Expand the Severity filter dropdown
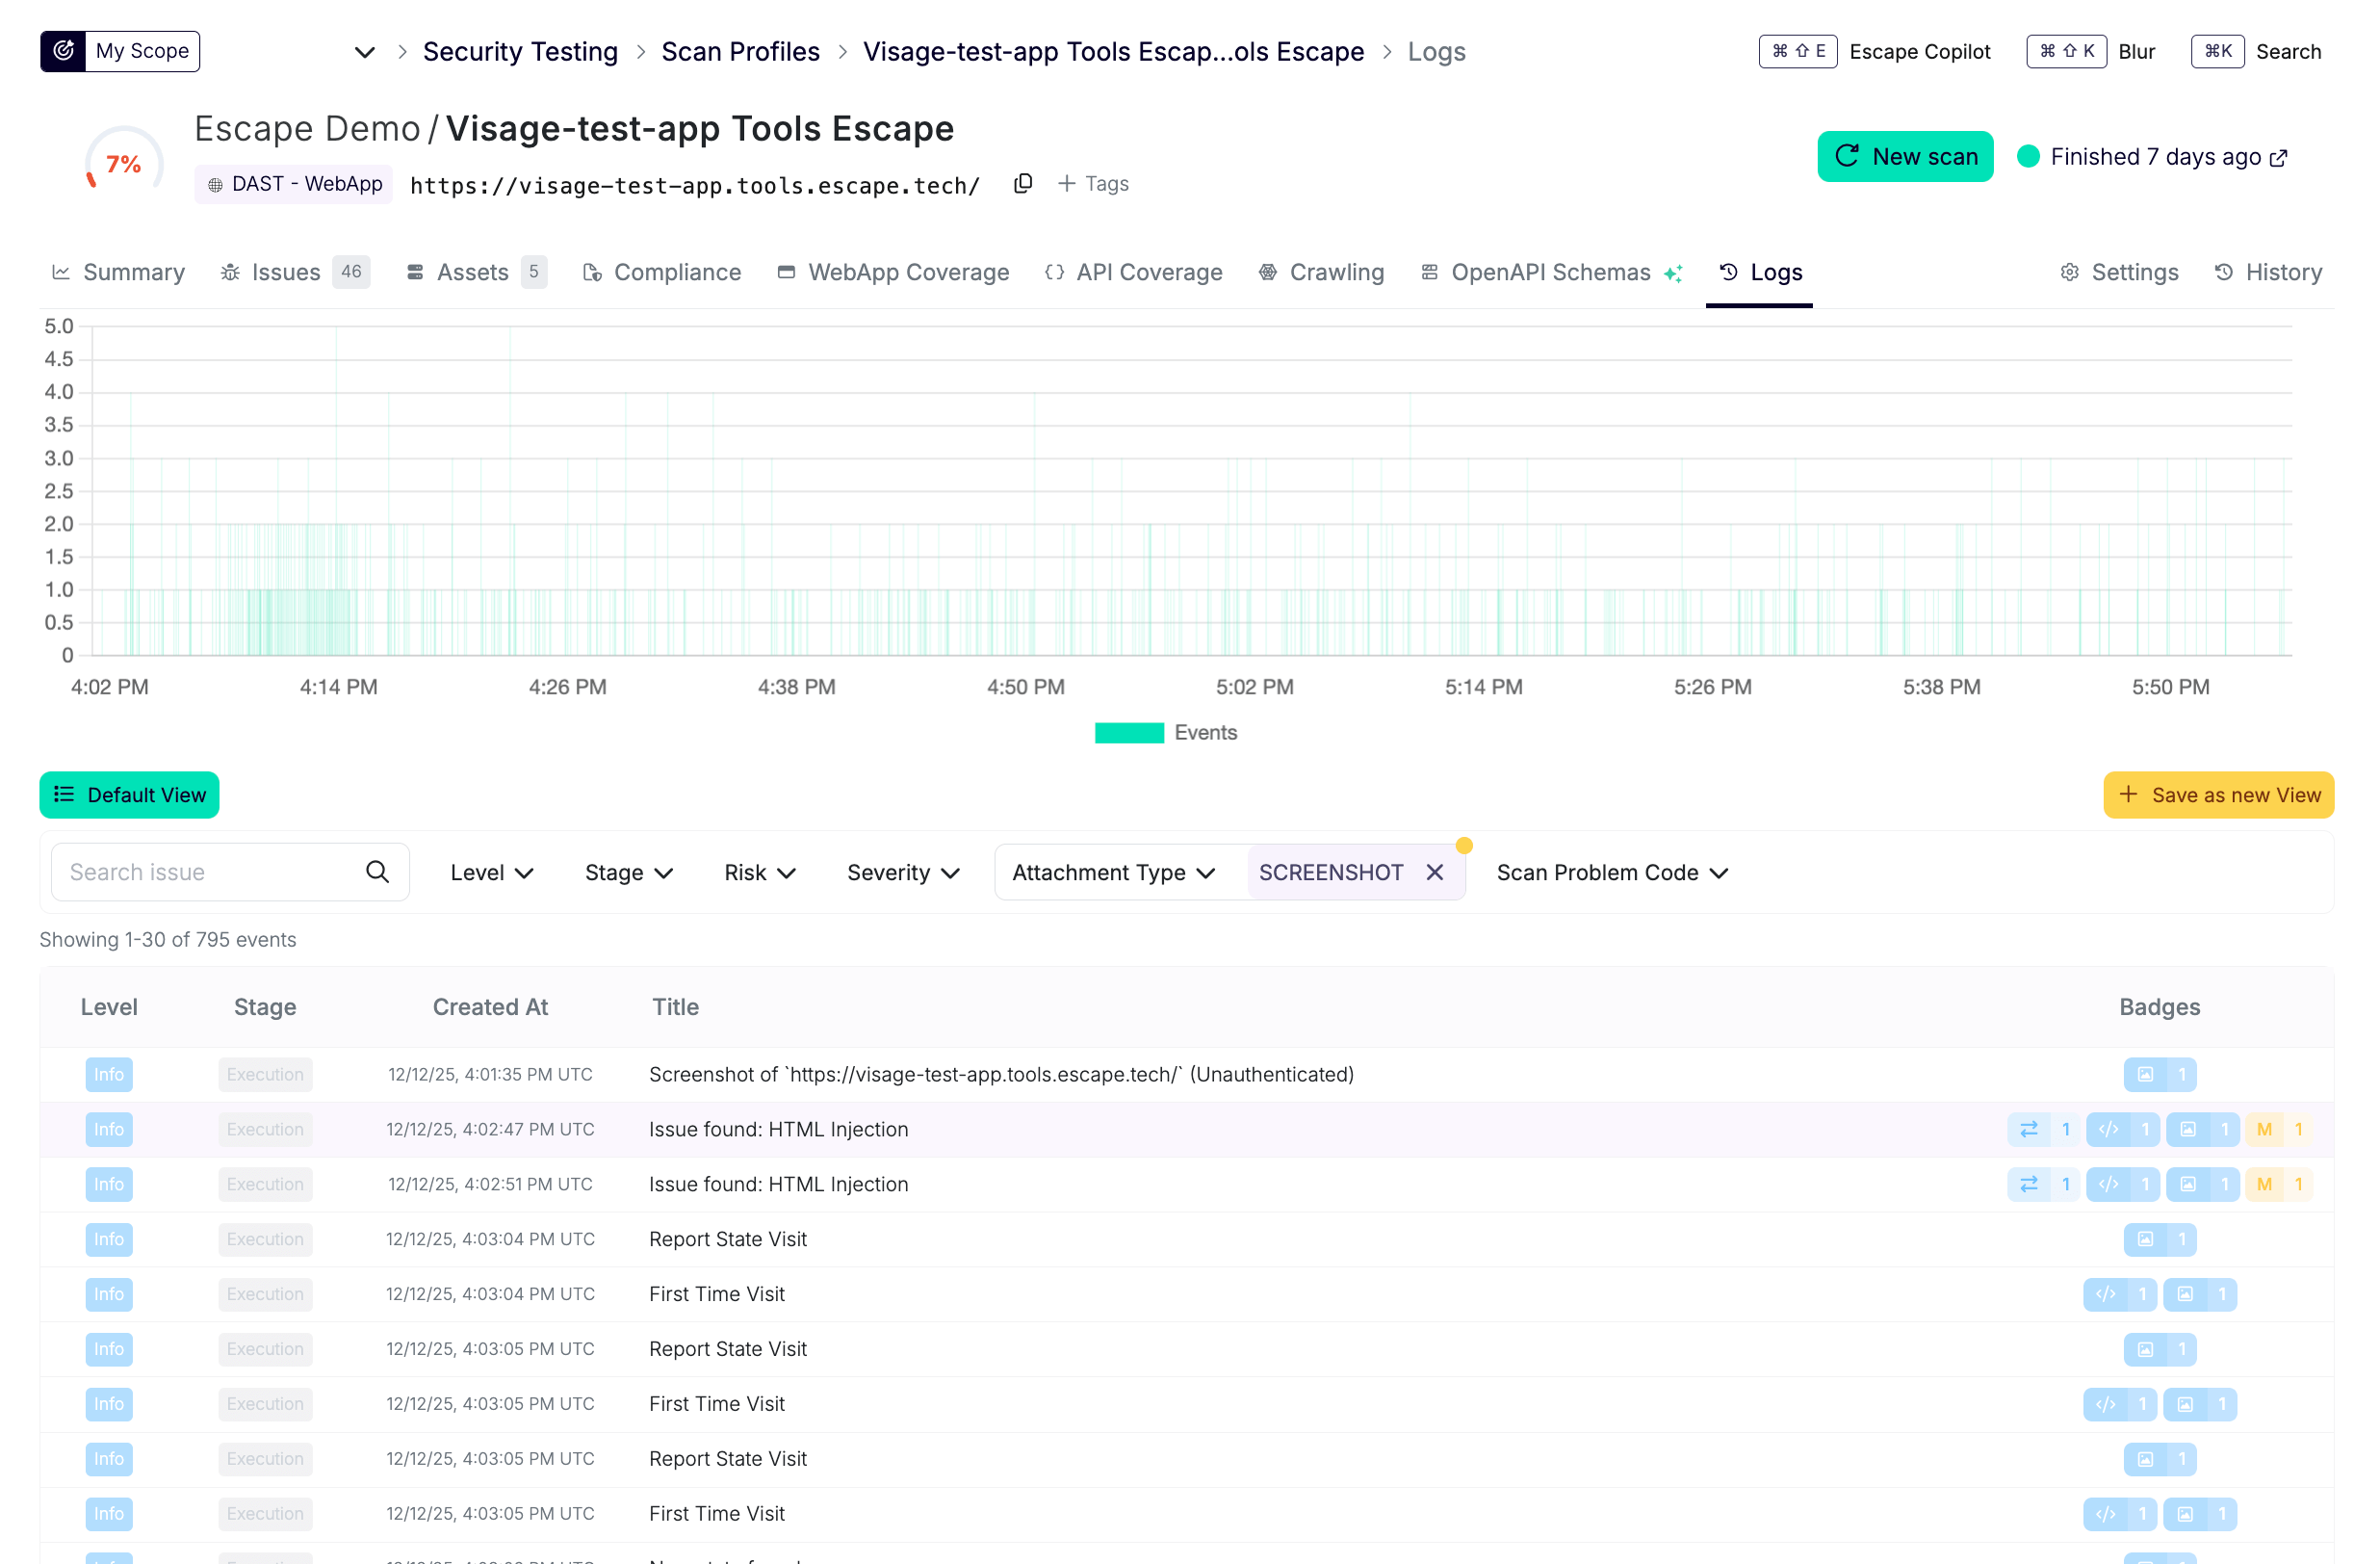 903,873
